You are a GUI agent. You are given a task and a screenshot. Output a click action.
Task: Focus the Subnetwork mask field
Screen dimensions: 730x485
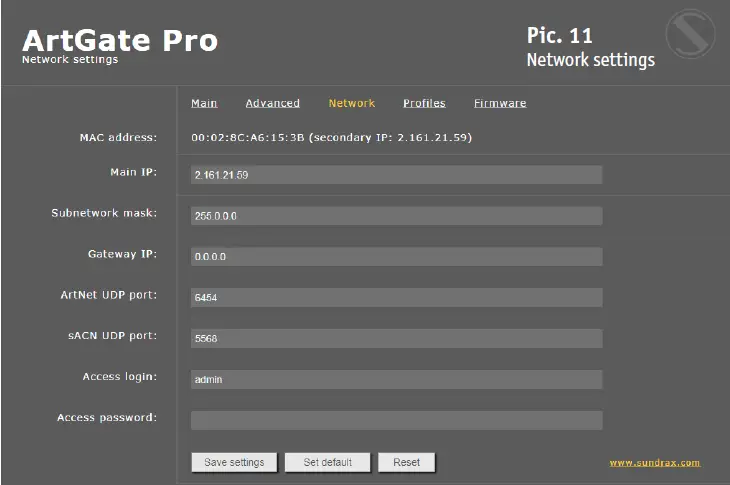click(x=397, y=216)
